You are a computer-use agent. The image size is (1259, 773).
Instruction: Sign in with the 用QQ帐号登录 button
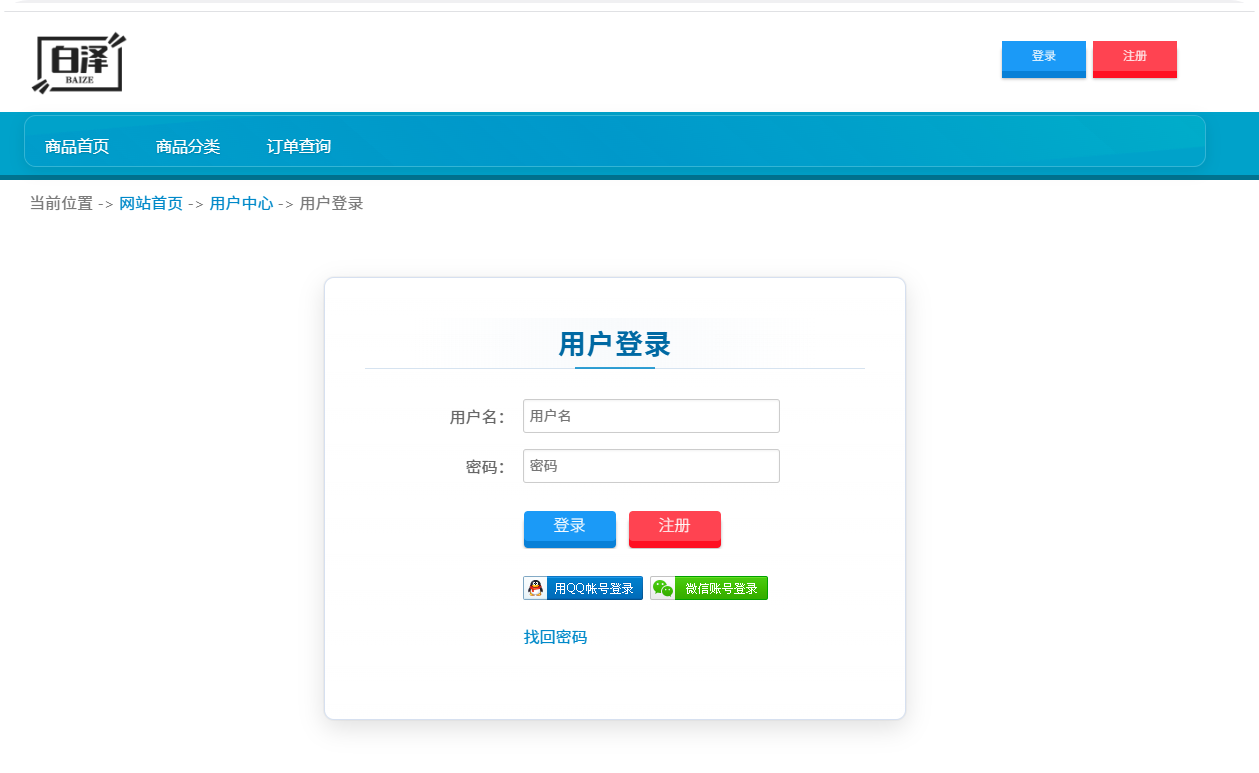583,588
